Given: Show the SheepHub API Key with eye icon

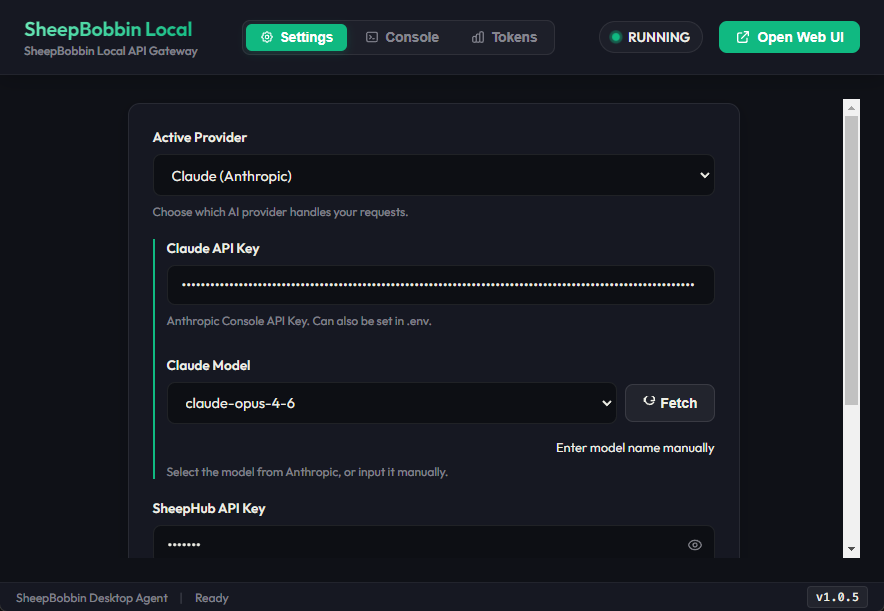Looking at the screenshot, I should point(695,544).
